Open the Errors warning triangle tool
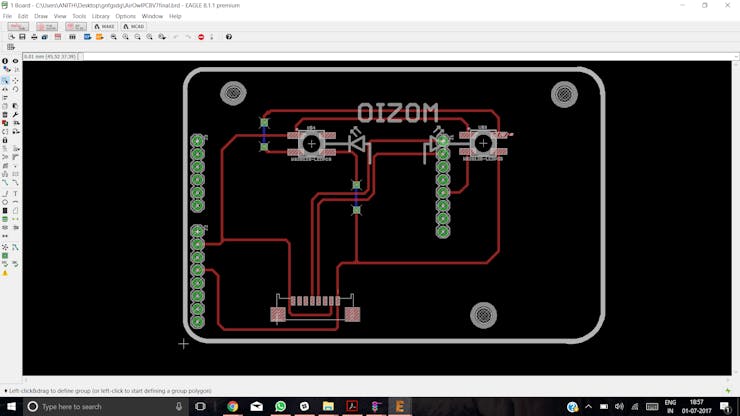 pyautogui.click(x=5, y=273)
